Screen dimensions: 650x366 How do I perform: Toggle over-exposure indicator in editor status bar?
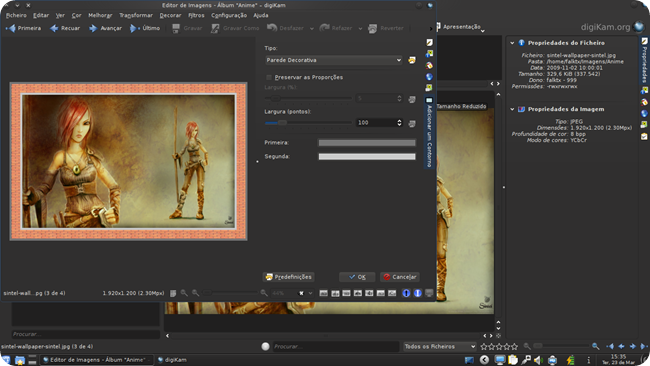417,293
